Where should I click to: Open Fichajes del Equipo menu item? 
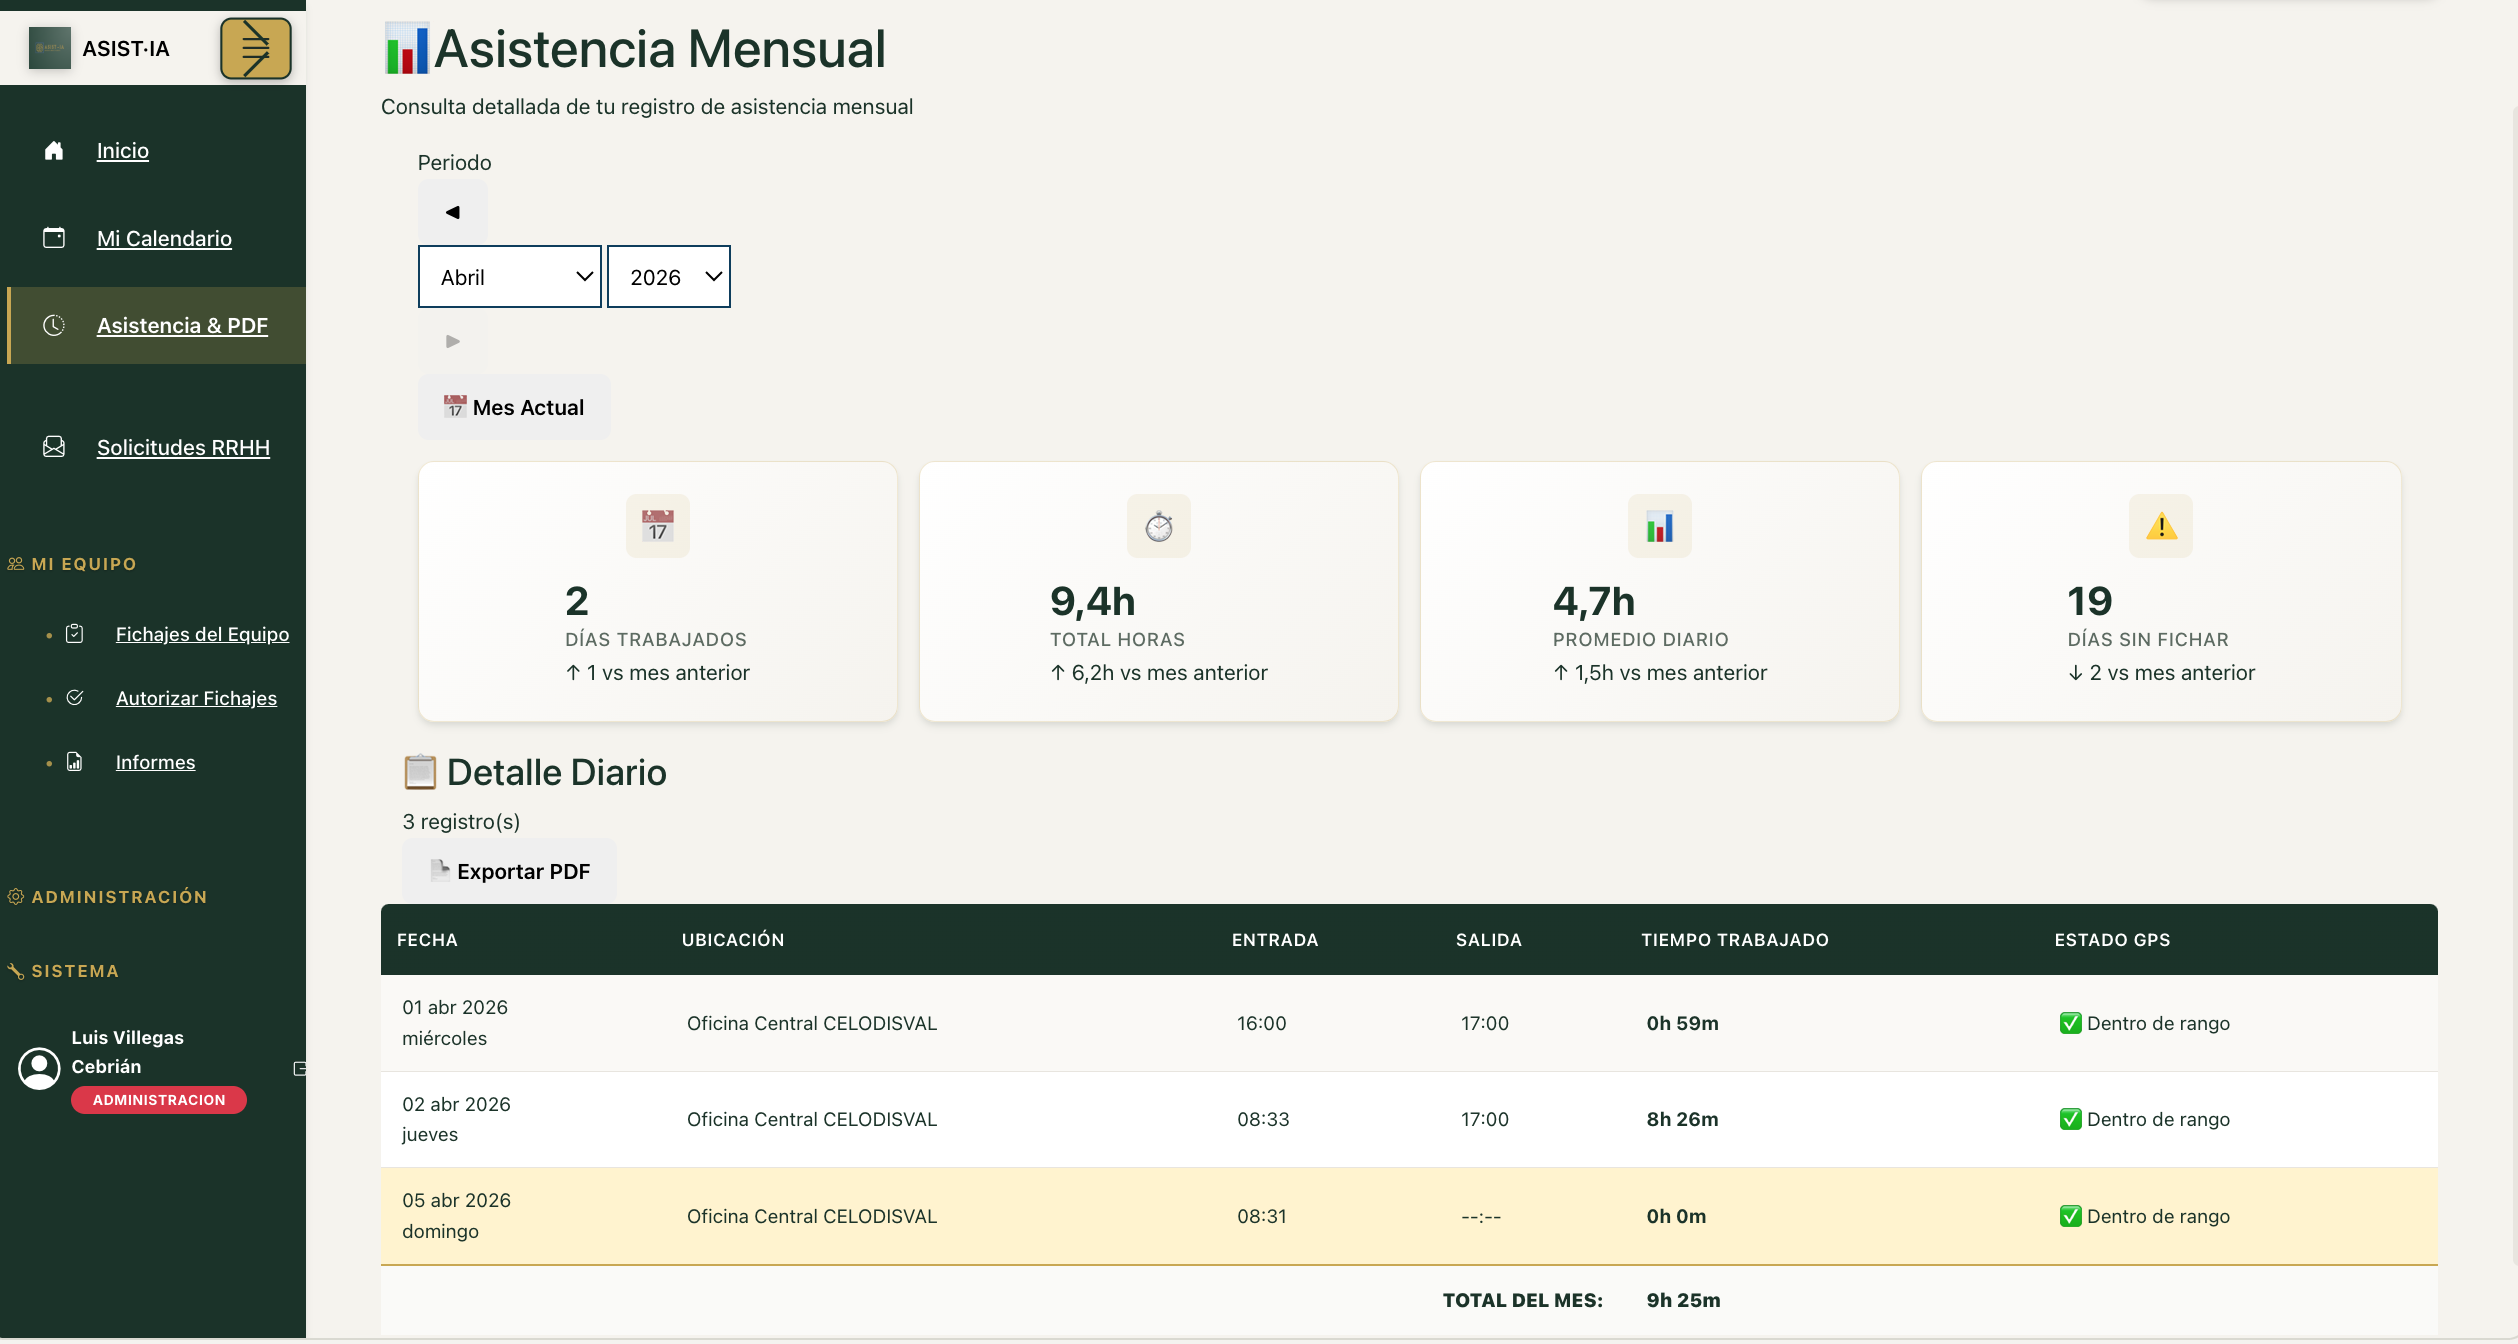pyautogui.click(x=202, y=634)
